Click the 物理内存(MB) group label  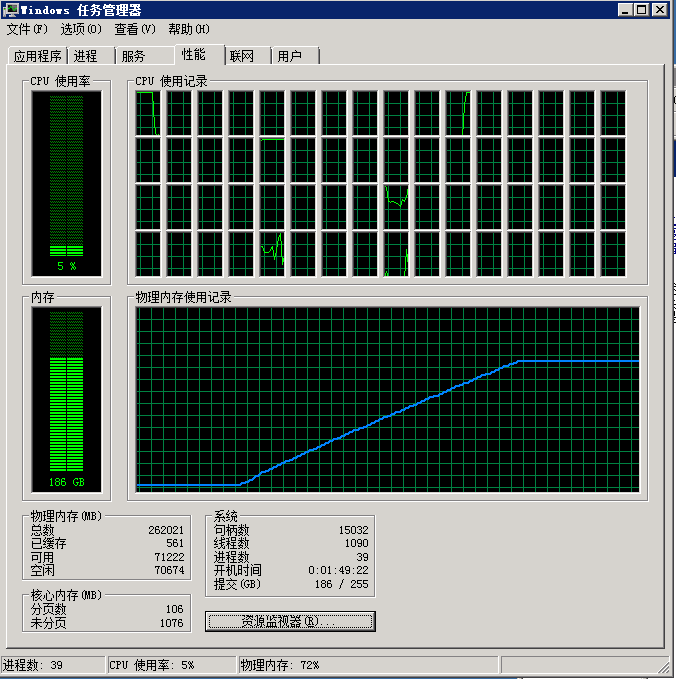(66, 516)
